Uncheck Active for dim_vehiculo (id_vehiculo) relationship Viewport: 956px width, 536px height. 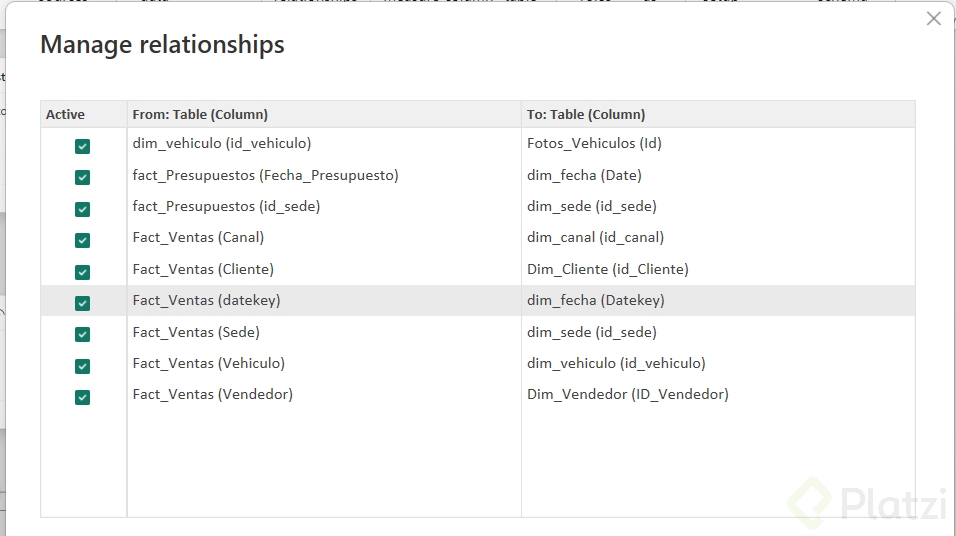pyautogui.click(x=82, y=146)
